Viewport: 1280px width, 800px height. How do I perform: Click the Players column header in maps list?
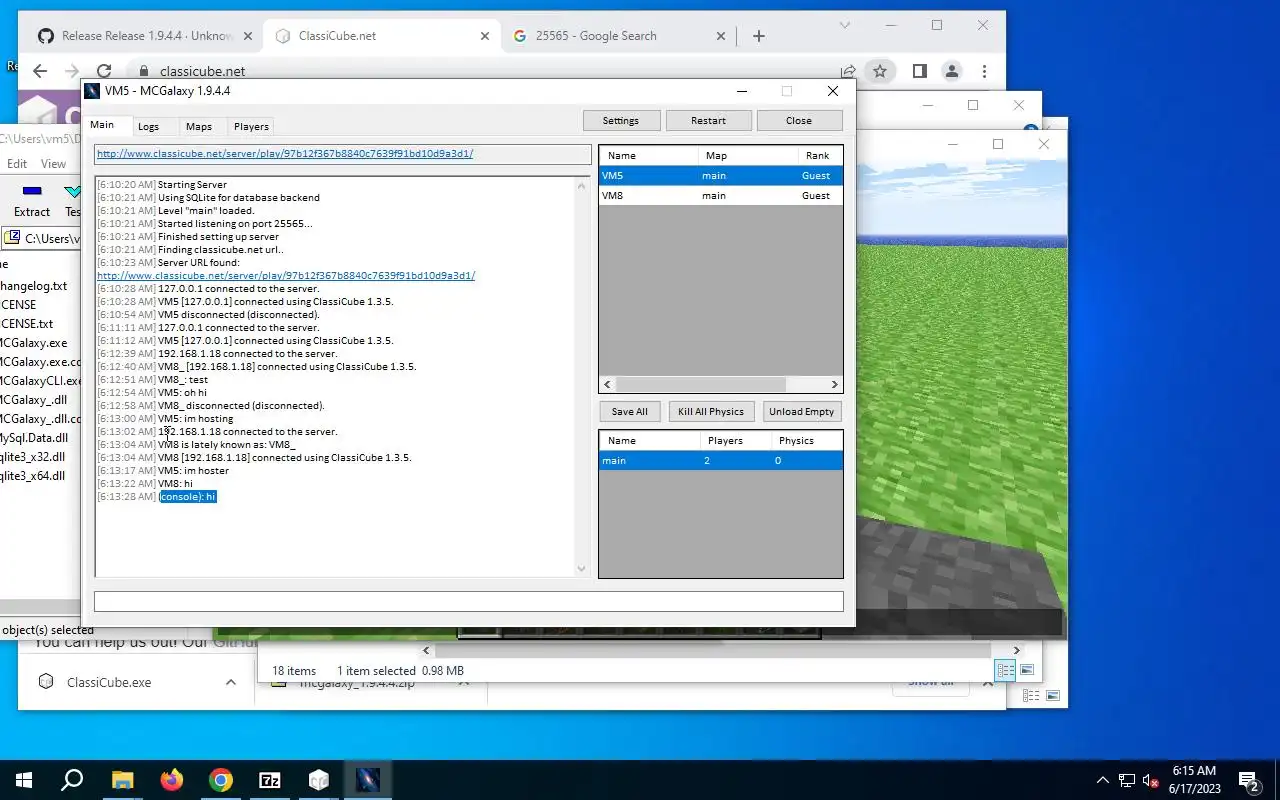click(x=733, y=440)
